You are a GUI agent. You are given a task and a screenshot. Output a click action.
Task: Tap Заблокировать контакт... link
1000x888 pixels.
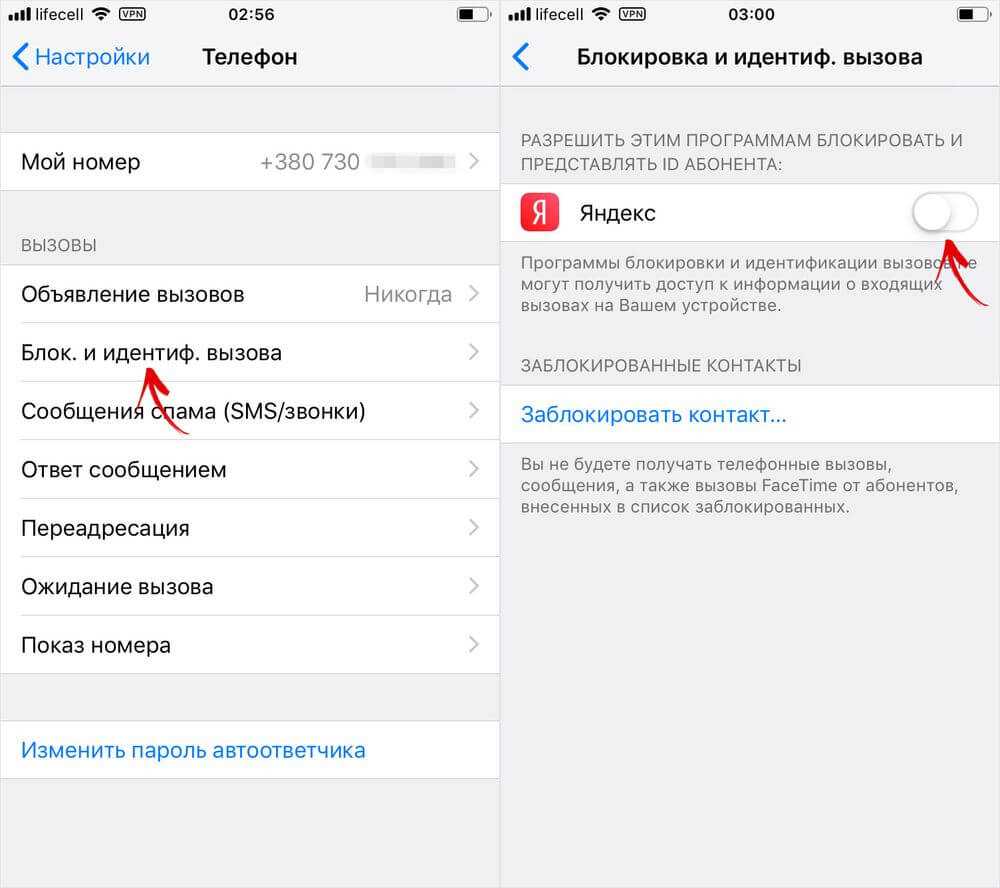[x=654, y=415]
